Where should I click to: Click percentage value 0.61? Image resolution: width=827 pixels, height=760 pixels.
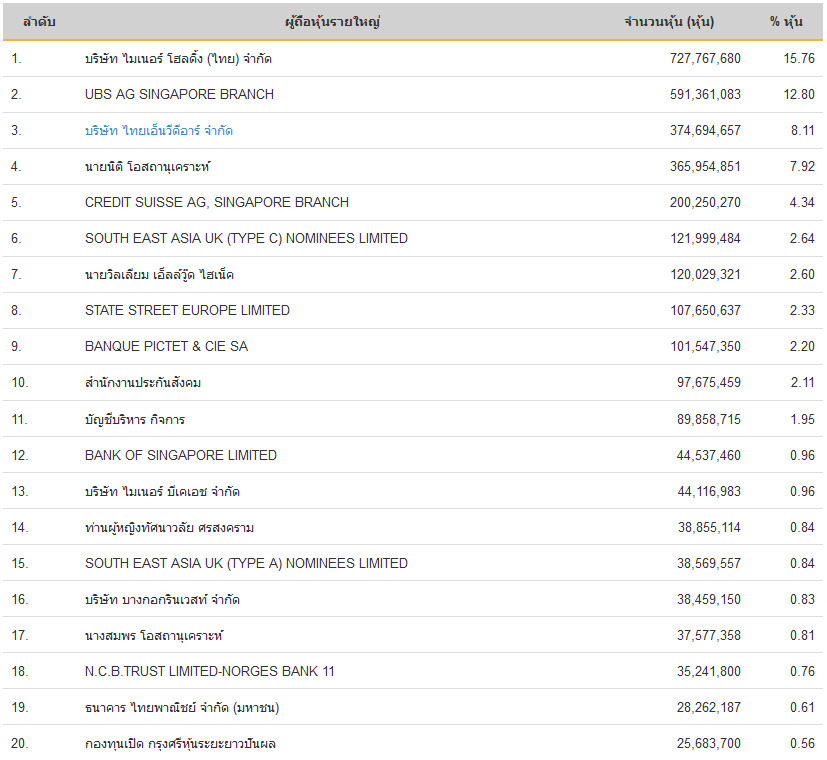coord(802,707)
